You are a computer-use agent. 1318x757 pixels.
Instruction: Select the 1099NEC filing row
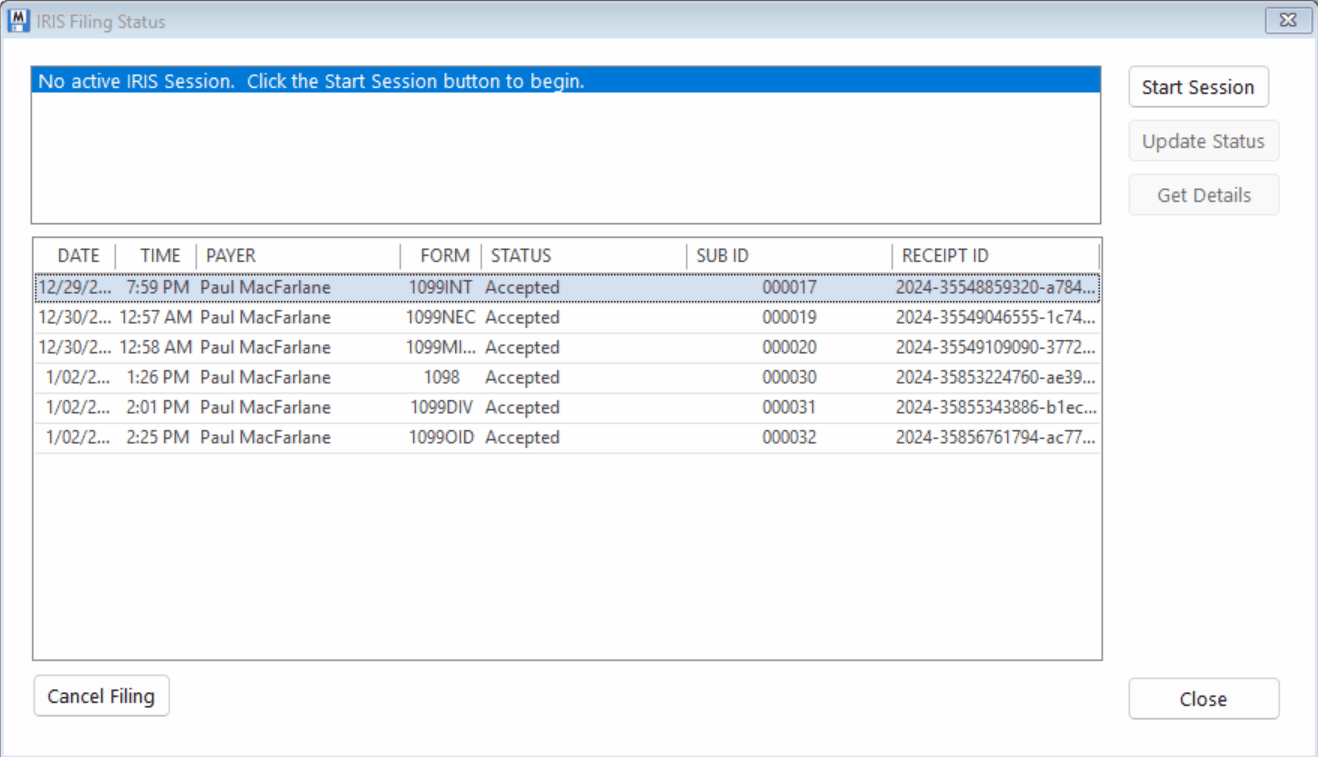click(567, 318)
